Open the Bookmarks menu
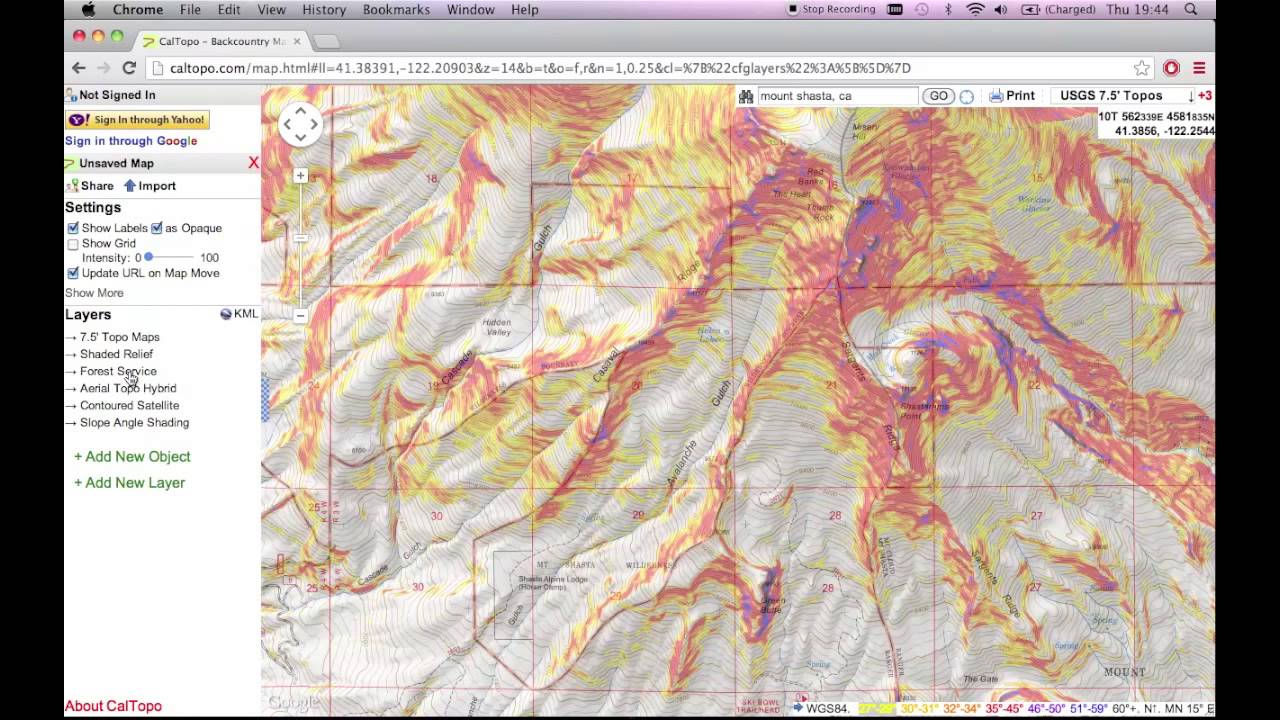1280x720 pixels. click(397, 9)
